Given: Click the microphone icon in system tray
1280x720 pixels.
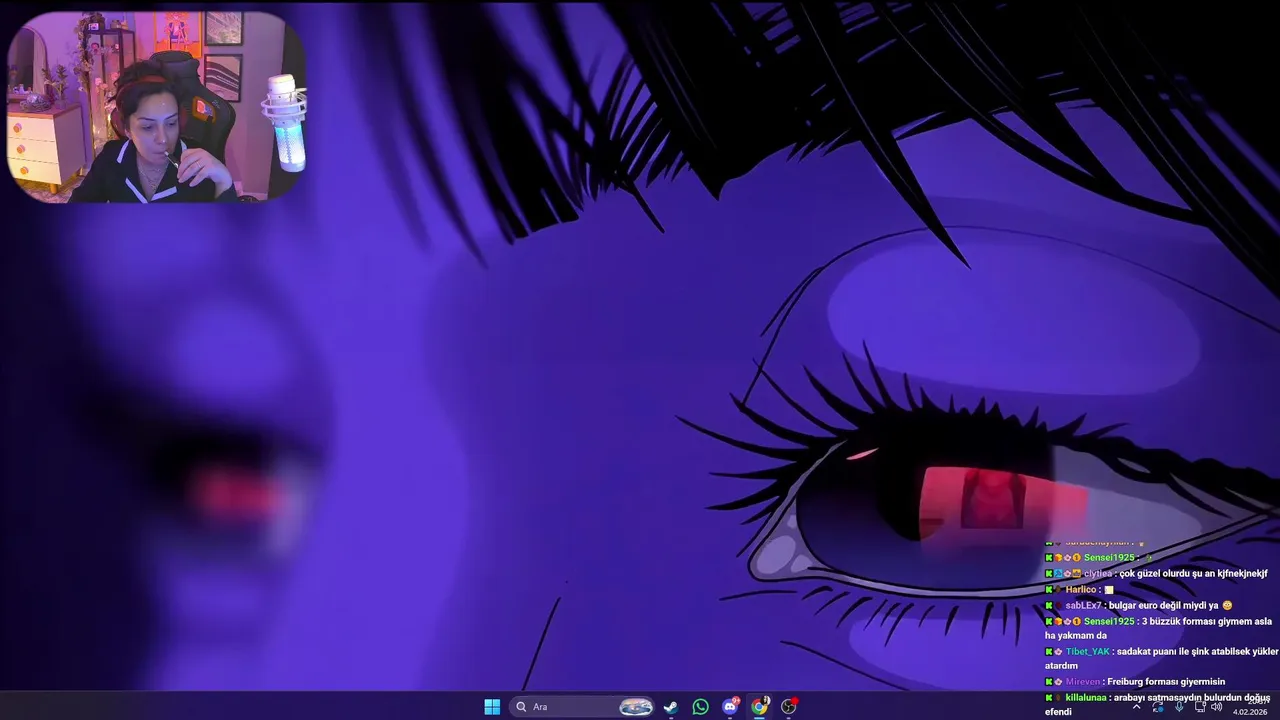Looking at the screenshot, I should tap(1179, 707).
